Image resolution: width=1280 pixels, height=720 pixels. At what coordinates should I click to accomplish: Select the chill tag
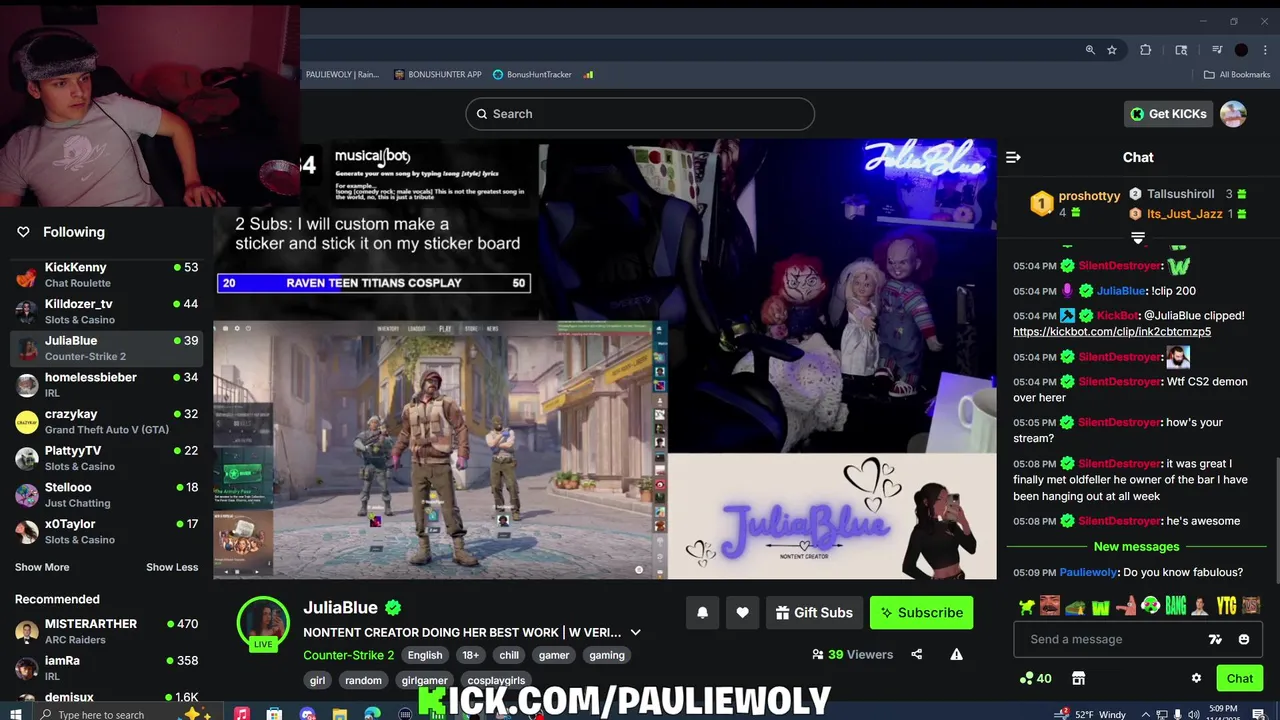click(509, 655)
